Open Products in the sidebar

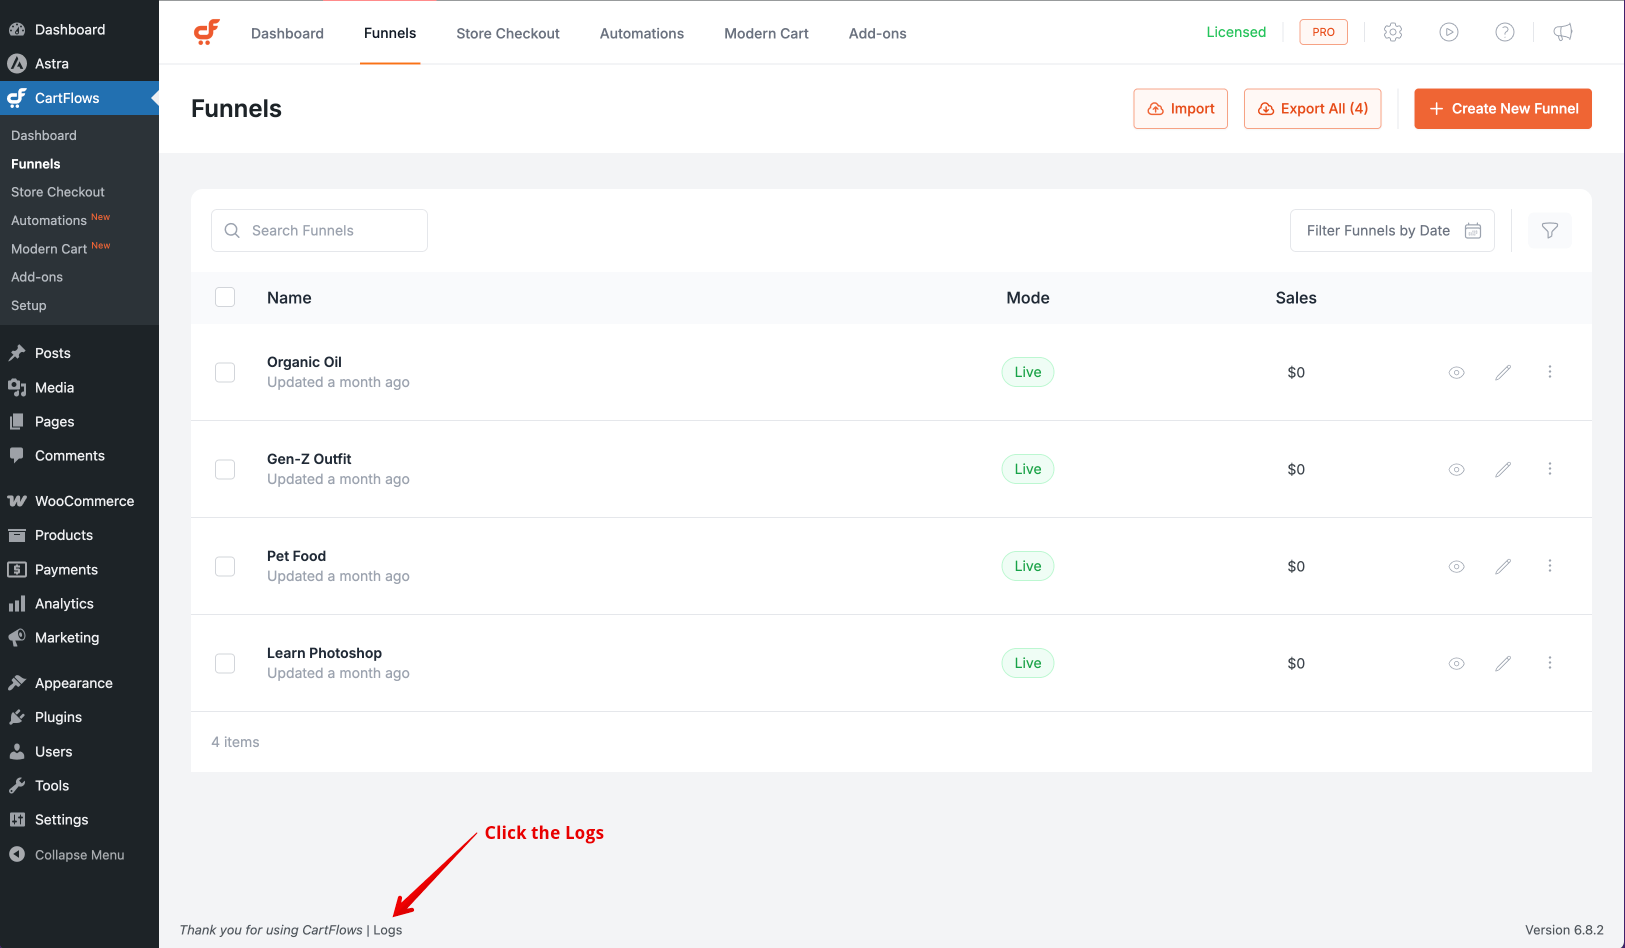tap(79, 535)
